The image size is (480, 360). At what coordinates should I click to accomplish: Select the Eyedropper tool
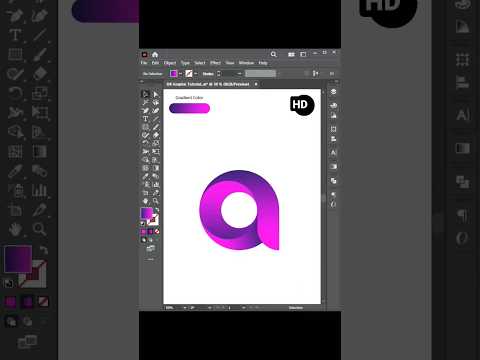(x=145, y=176)
